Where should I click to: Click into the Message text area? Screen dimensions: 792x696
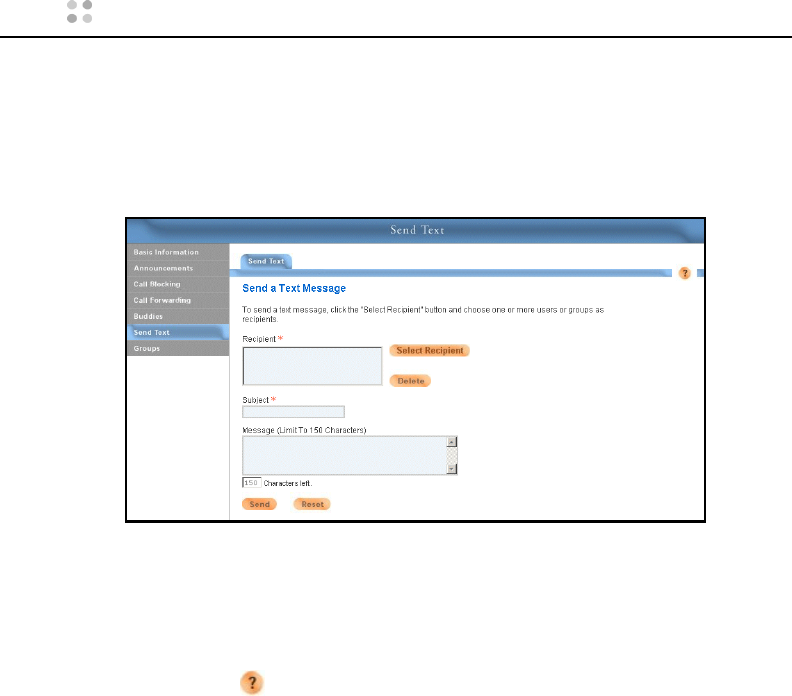(x=344, y=456)
